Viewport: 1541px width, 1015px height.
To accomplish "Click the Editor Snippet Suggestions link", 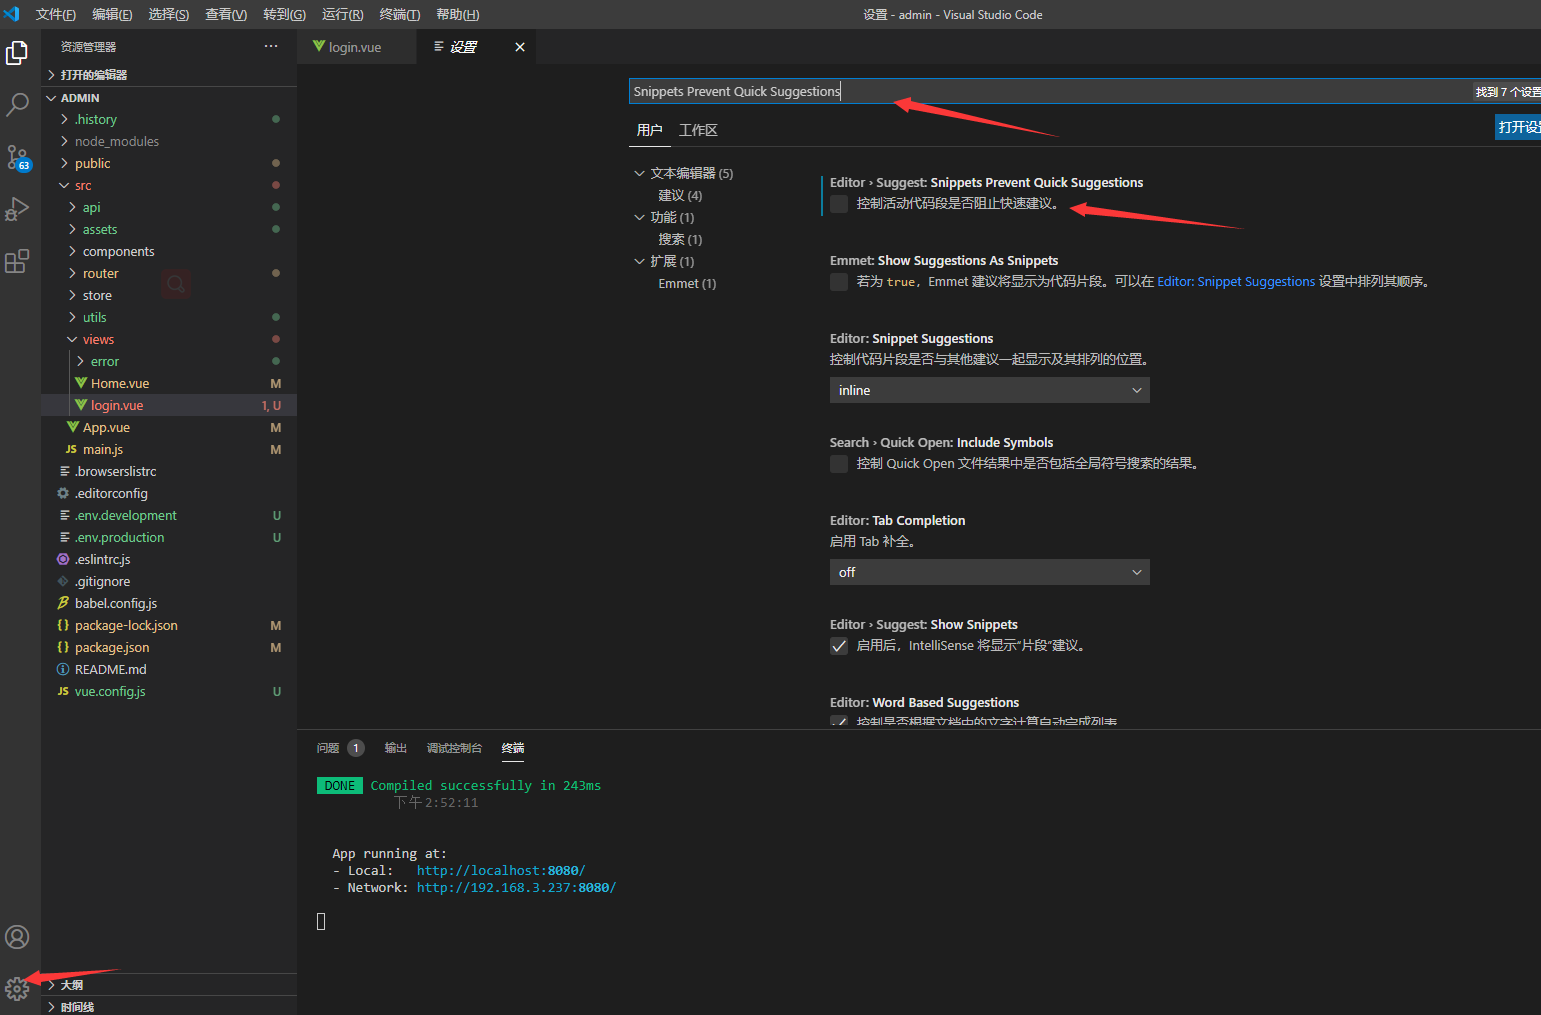I will tap(1235, 281).
